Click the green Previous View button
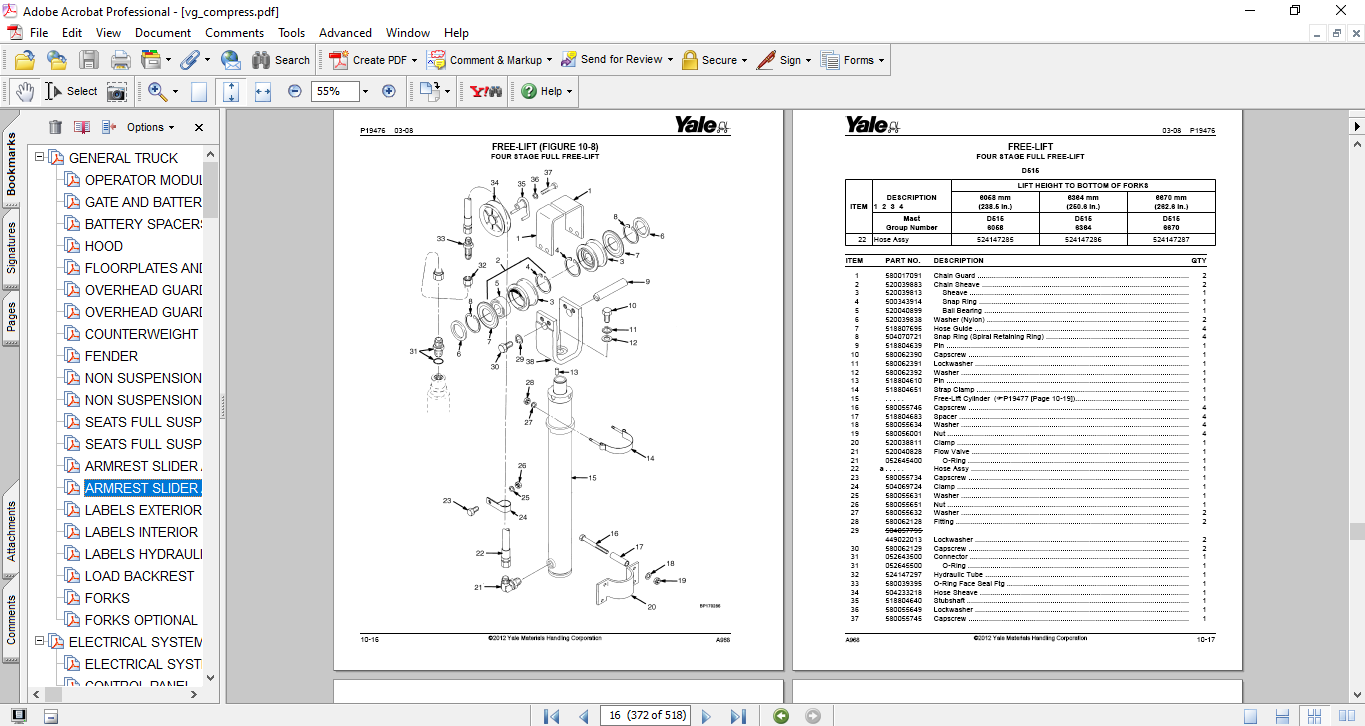Screen dimensions: 1365x726 tap(781, 716)
